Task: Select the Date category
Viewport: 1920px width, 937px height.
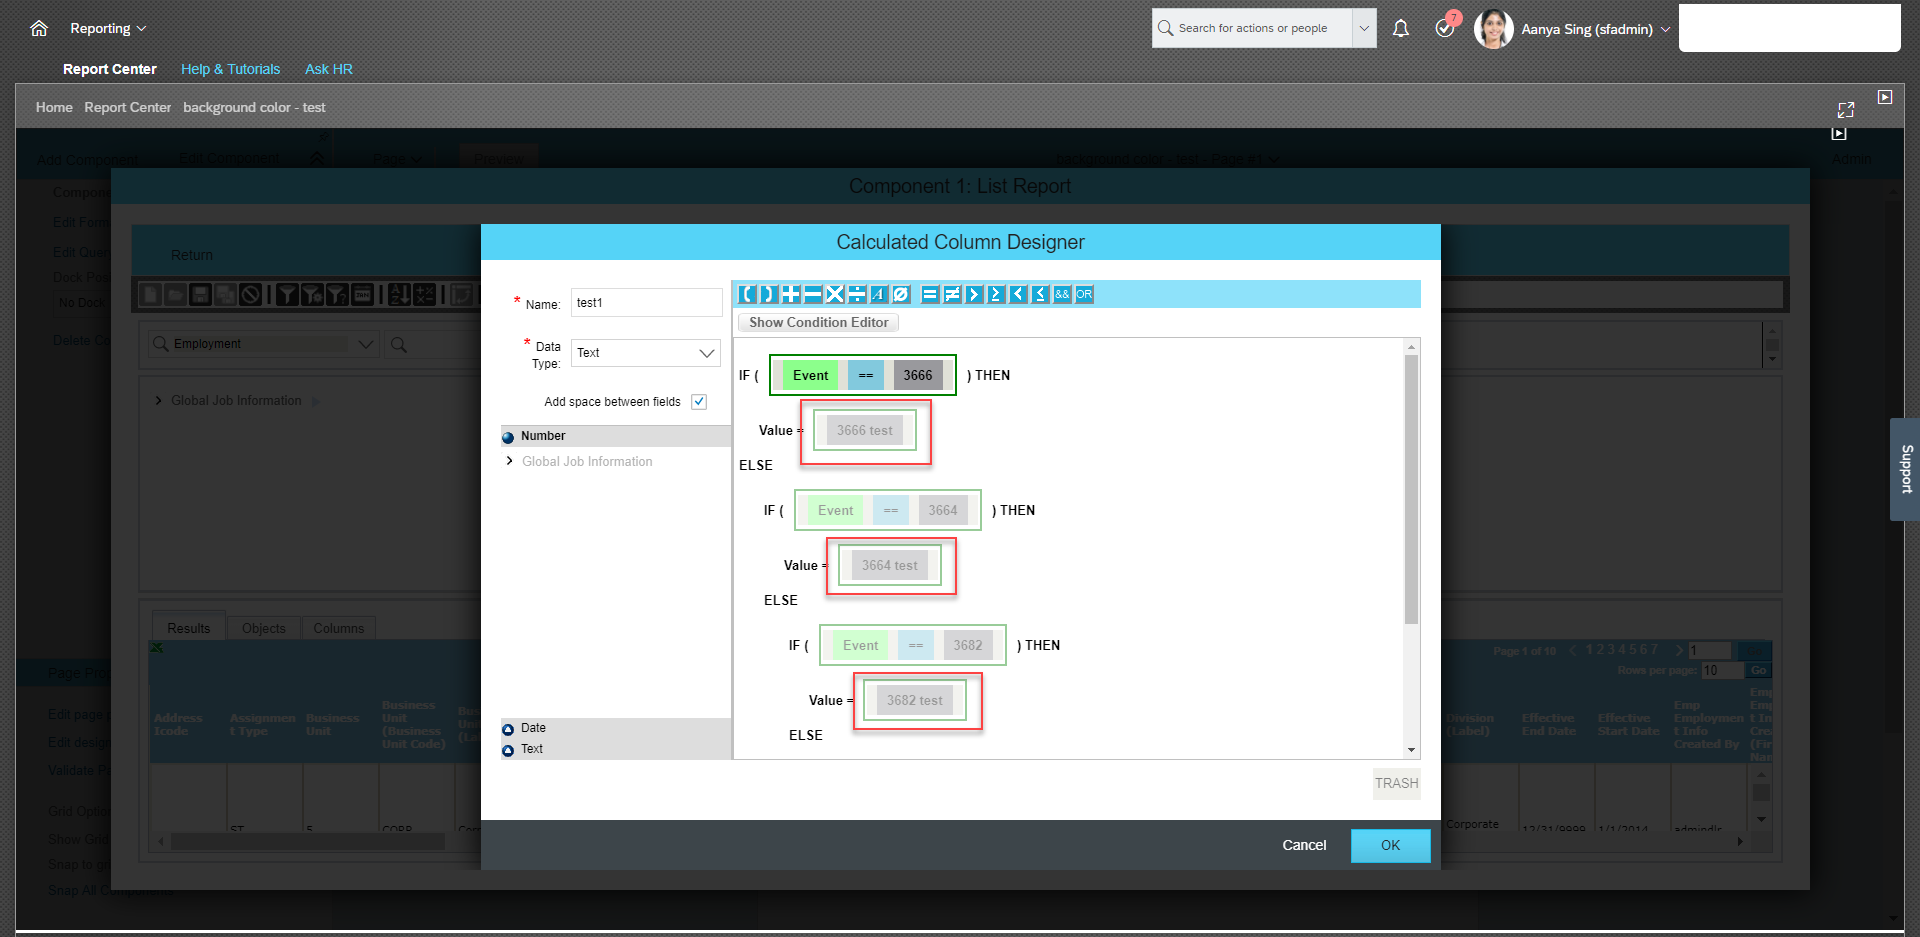Action: 616,728
